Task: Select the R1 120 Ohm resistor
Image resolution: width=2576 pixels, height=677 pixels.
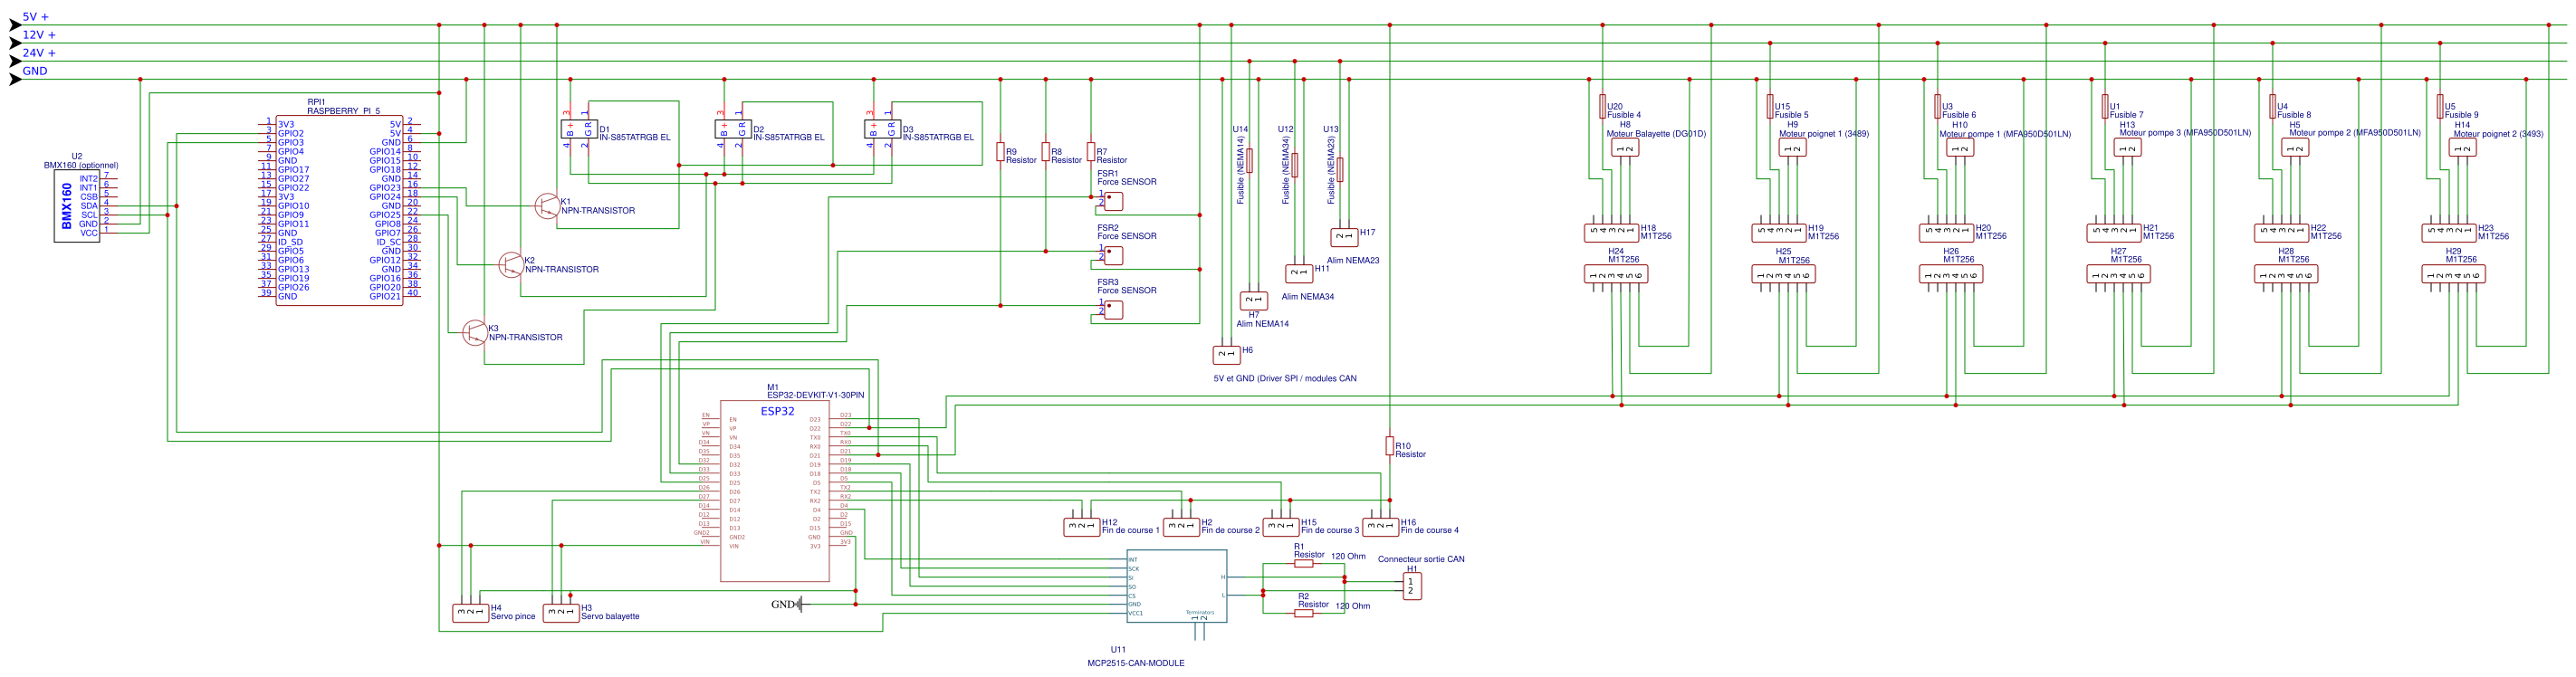Action: click(x=1303, y=563)
